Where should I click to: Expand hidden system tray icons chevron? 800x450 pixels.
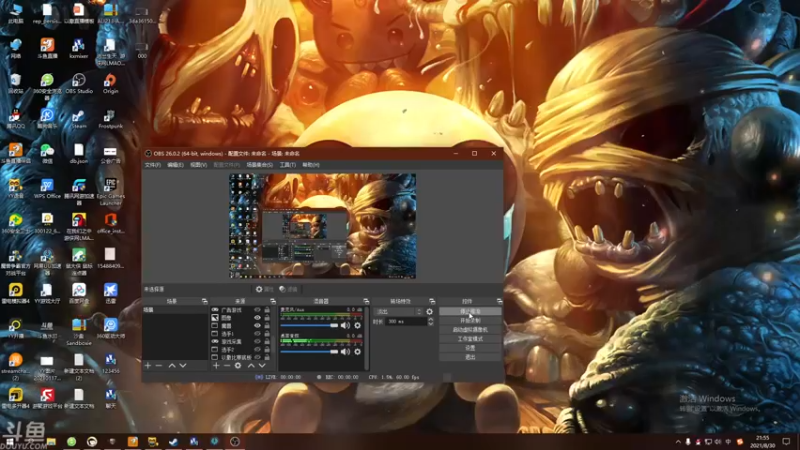click(678, 442)
